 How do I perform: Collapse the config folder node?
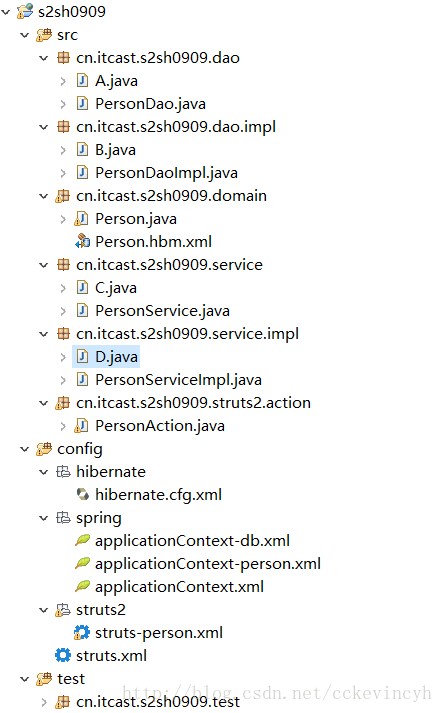pyautogui.click(x=25, y=449)
